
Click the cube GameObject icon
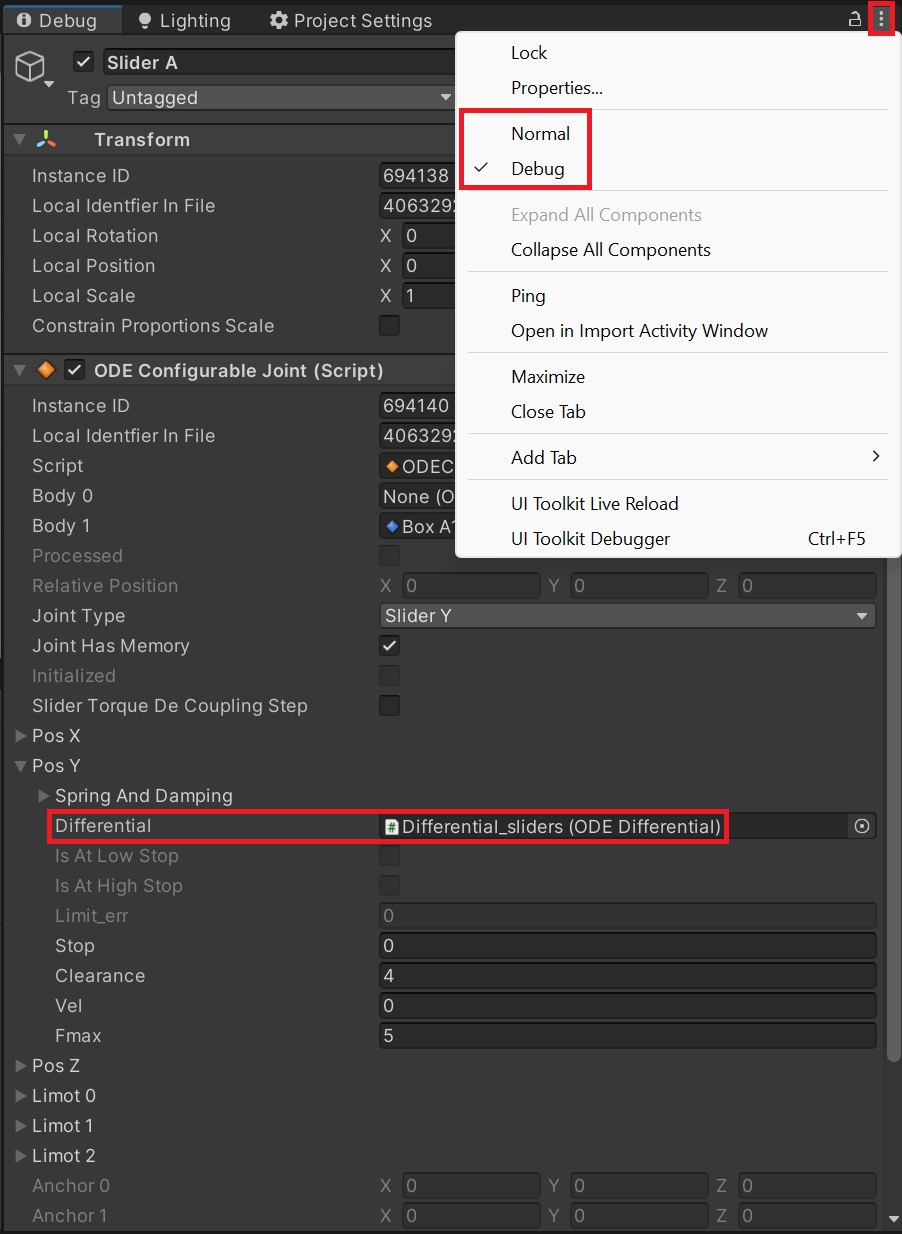click(x=29, y=66)
